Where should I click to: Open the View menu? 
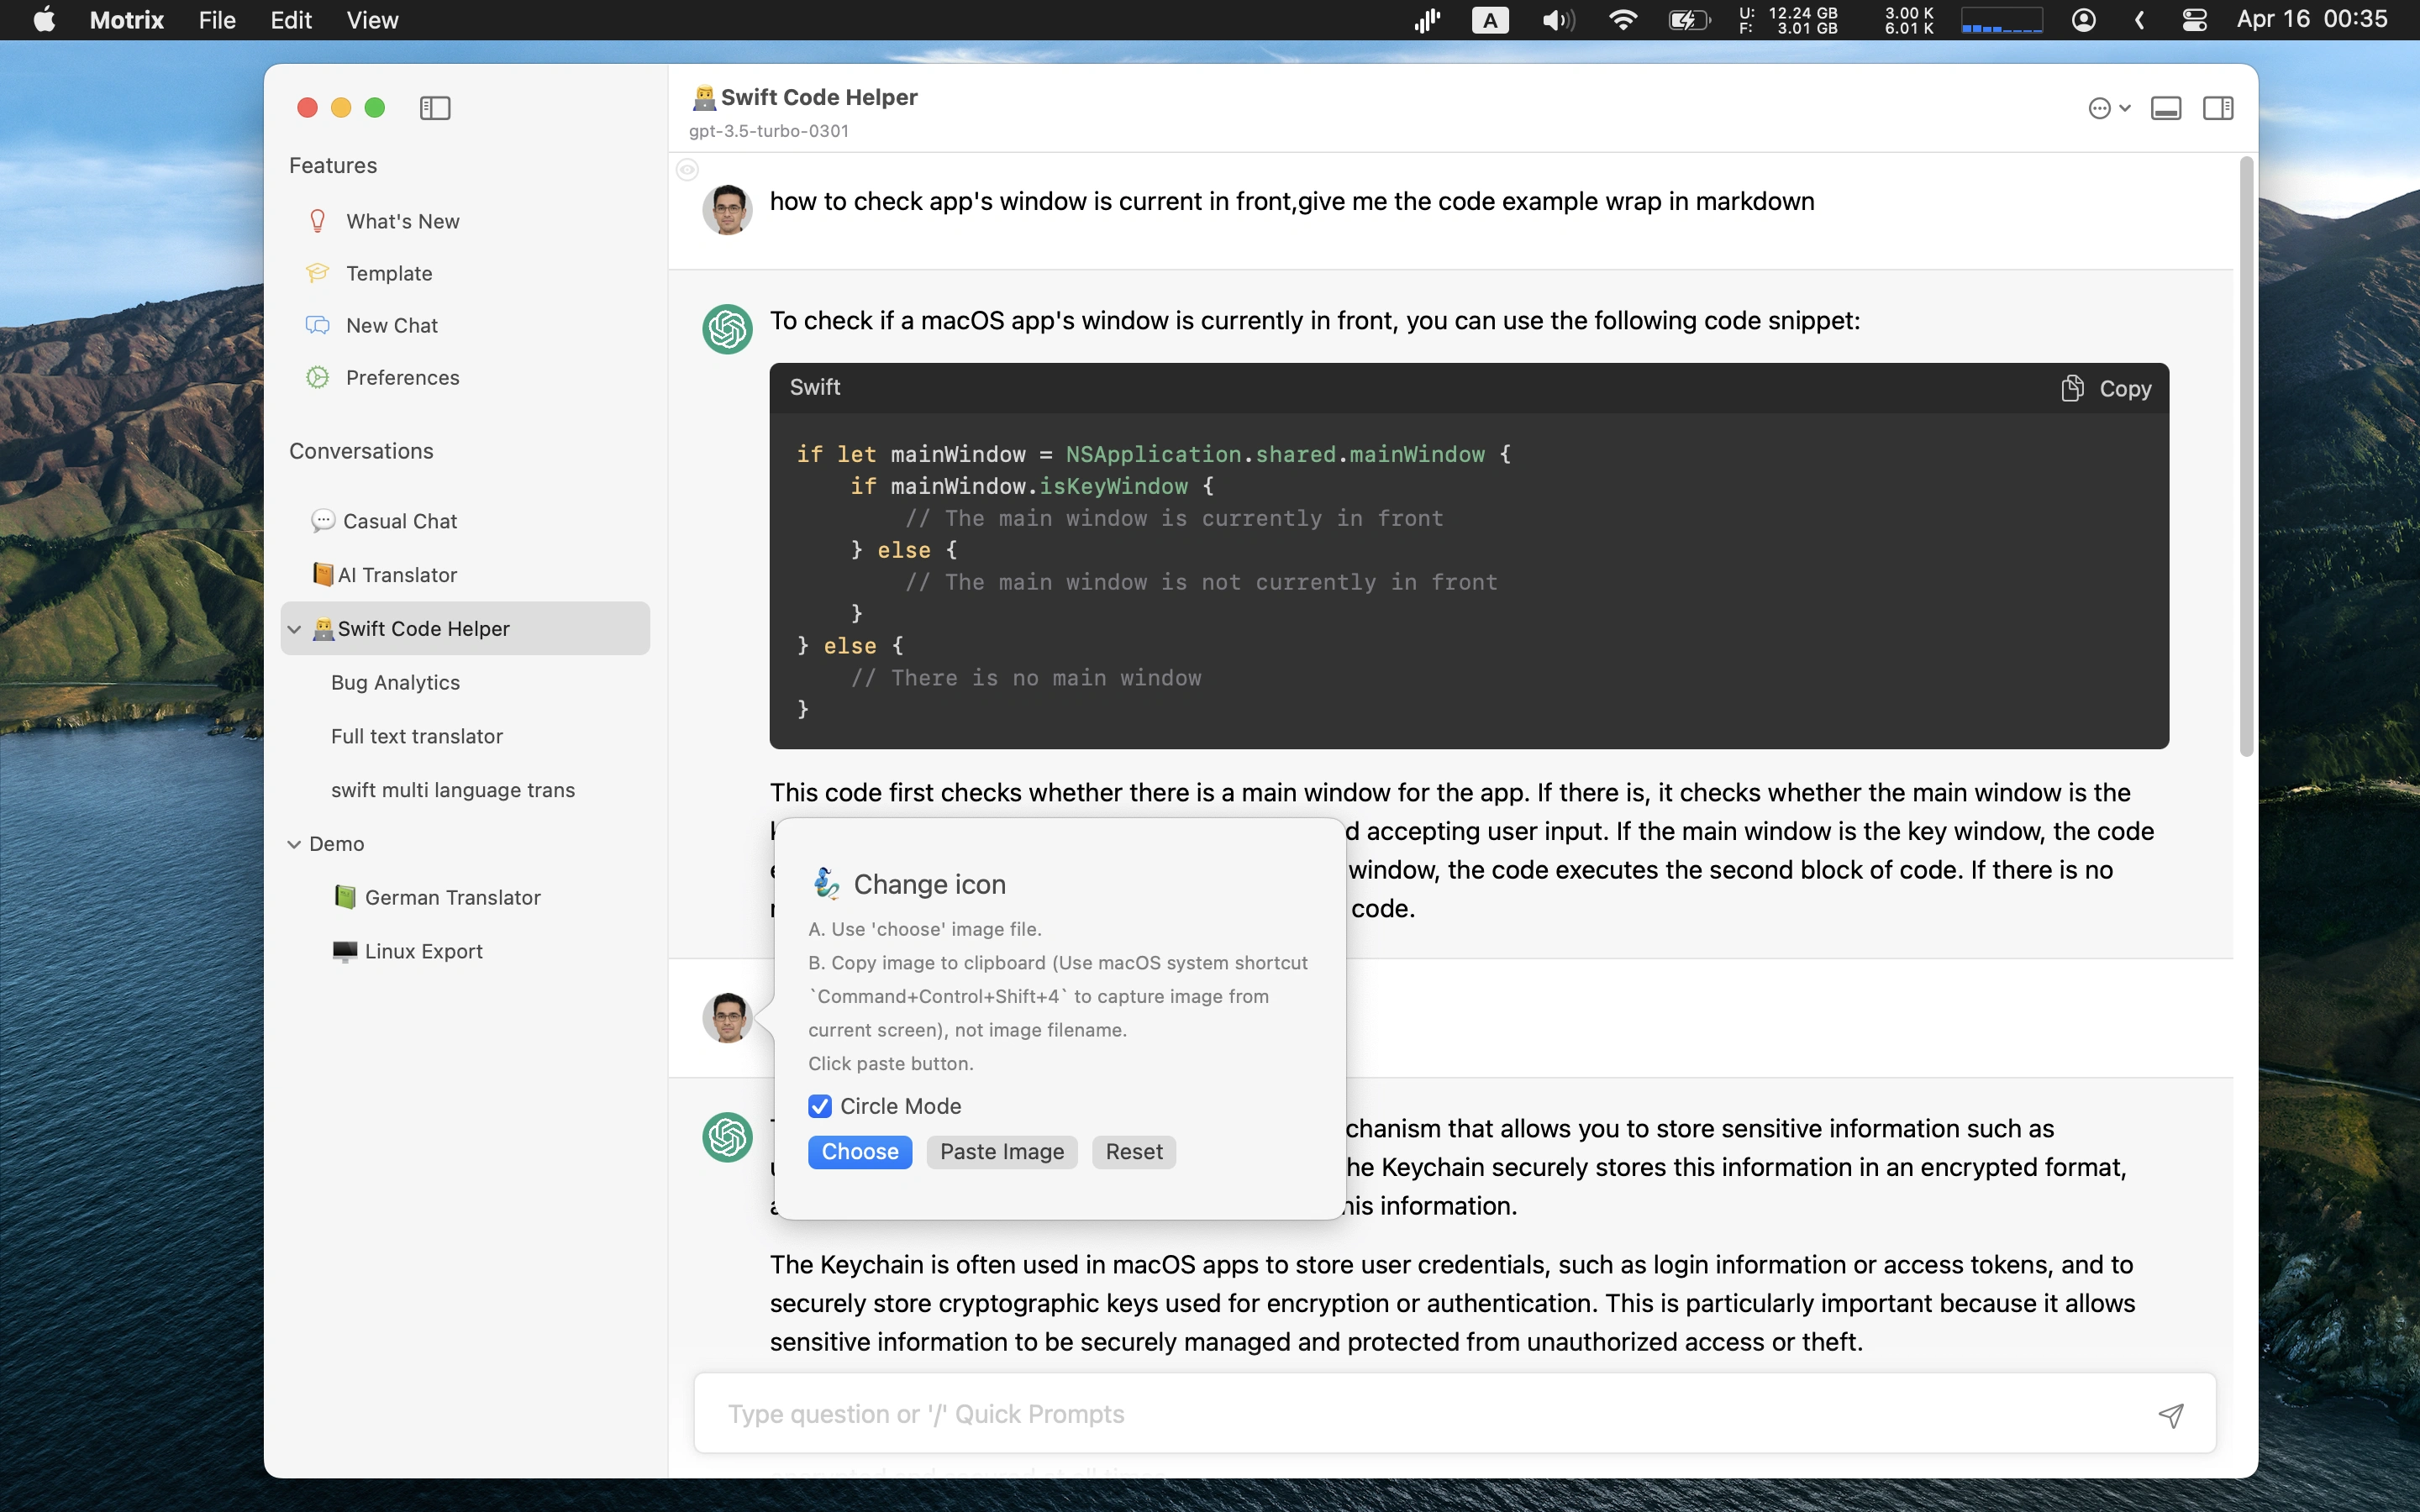[x=372, y=20]
